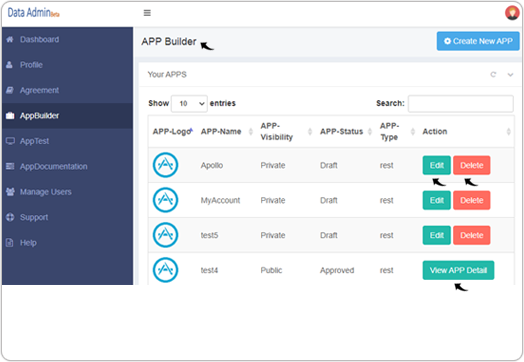Sort by APP-Logo column
This screenshot has height=362, width=524.
point(173,131)
